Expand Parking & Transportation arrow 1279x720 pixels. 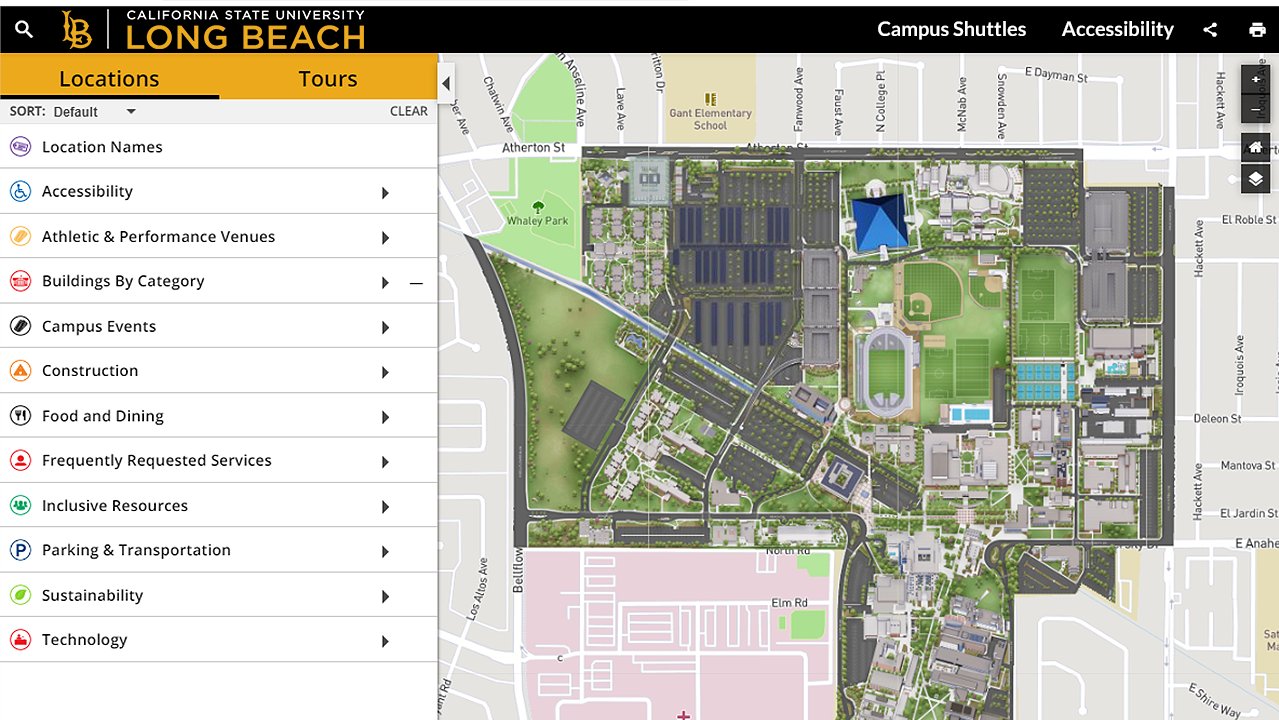[x=385, y=551]
